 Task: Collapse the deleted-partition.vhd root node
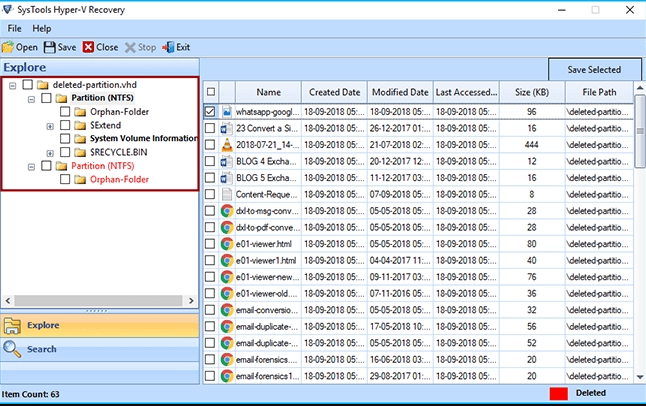[x=11, y=85]
